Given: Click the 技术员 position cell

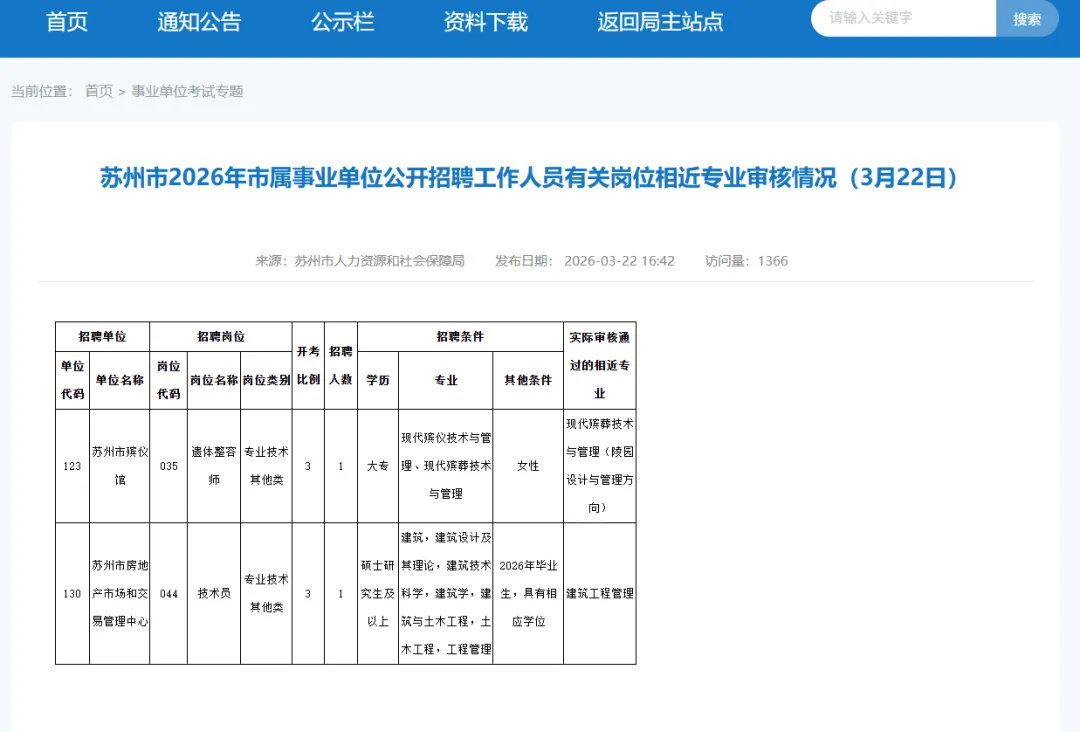Looking at the screenshot, I should [x=214, y=594].
